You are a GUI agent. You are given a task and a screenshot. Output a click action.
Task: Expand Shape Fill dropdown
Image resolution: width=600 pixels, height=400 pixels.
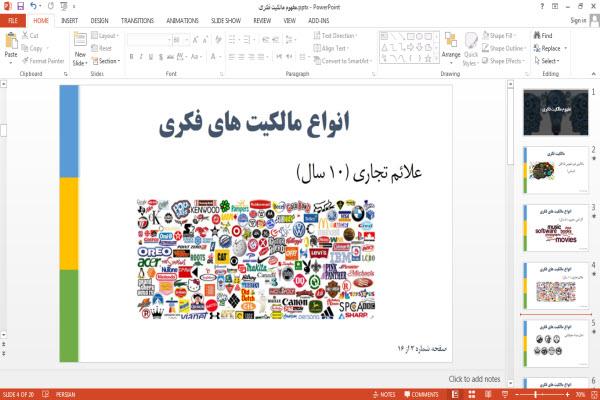click(x=499, y=36)
